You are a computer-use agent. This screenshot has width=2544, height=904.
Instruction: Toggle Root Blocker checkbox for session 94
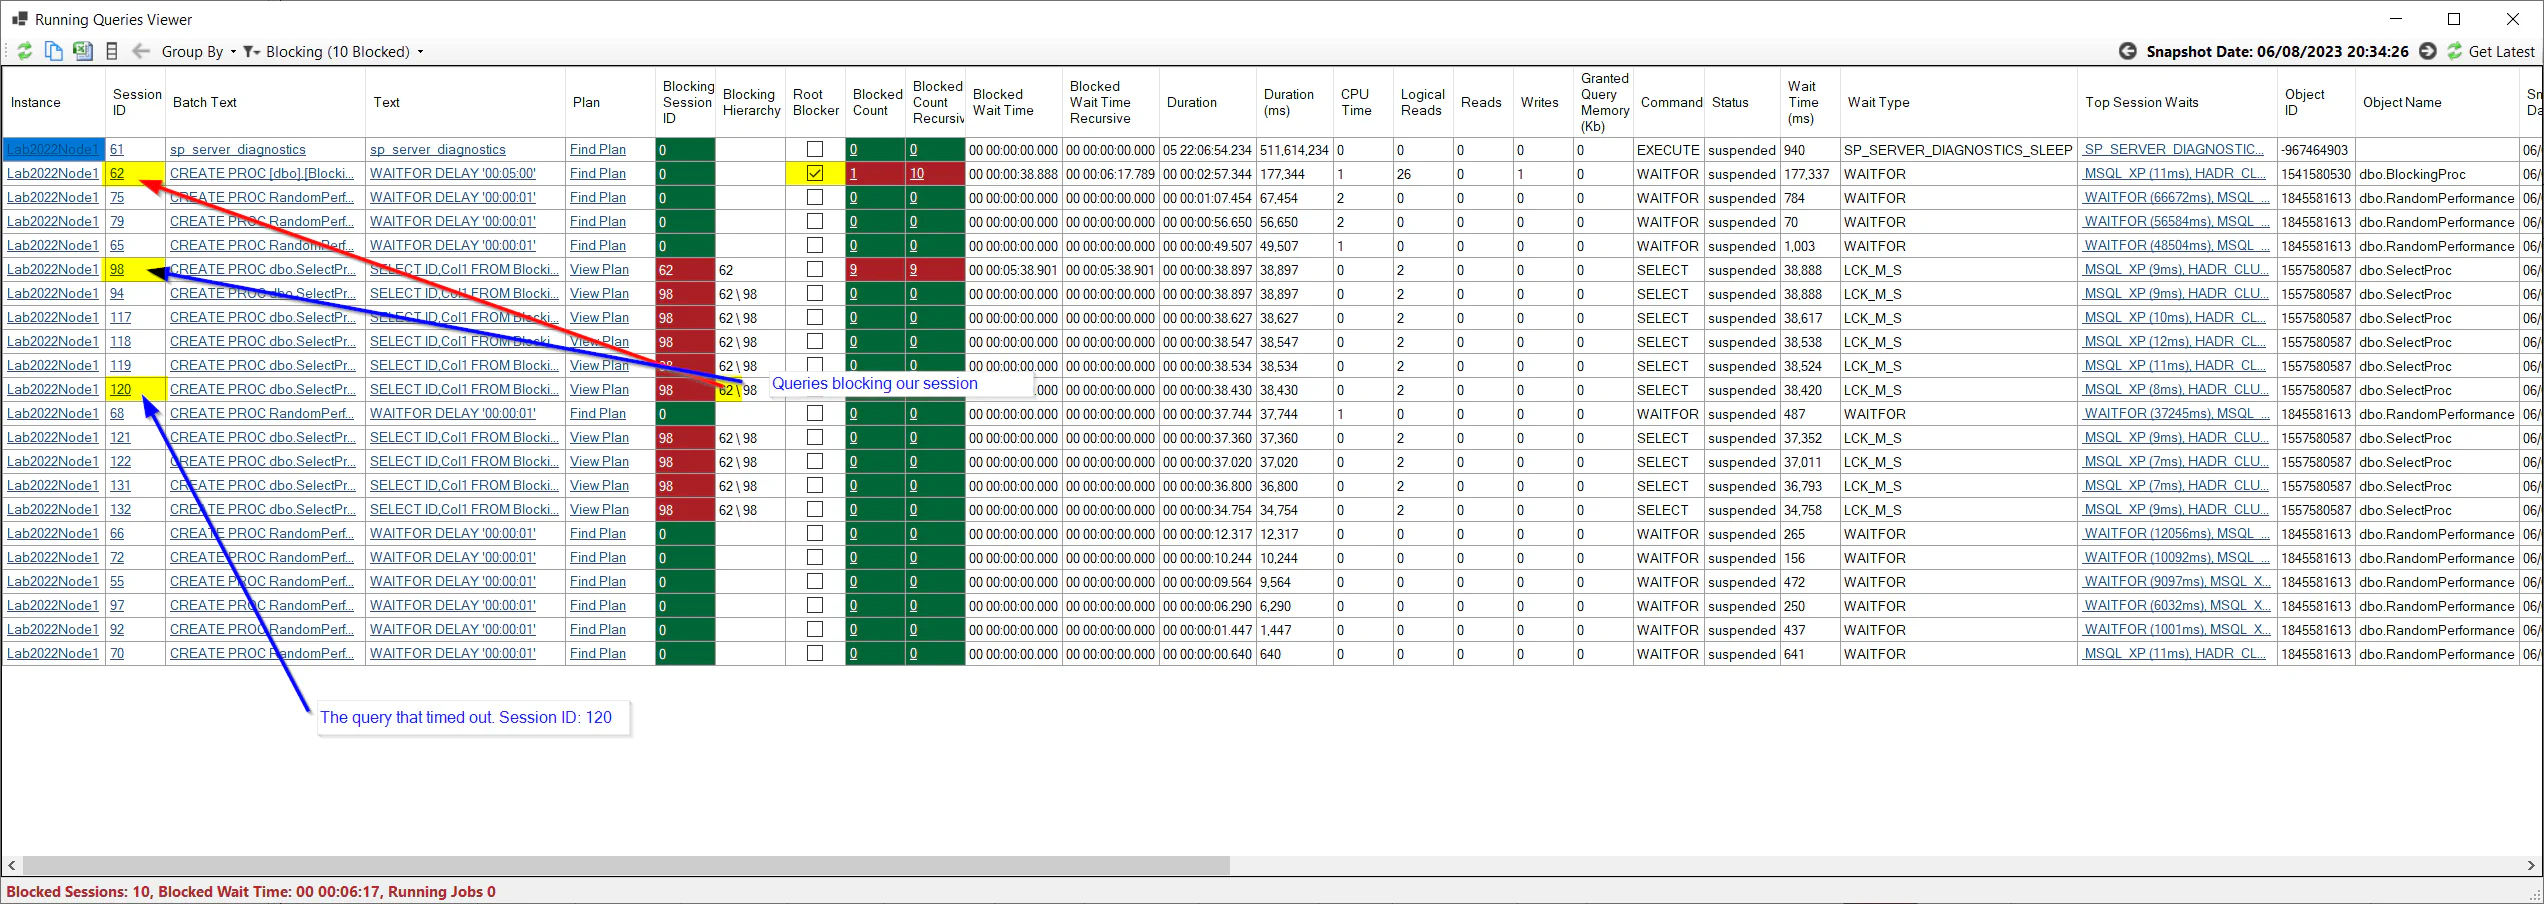tap(815, 293)
